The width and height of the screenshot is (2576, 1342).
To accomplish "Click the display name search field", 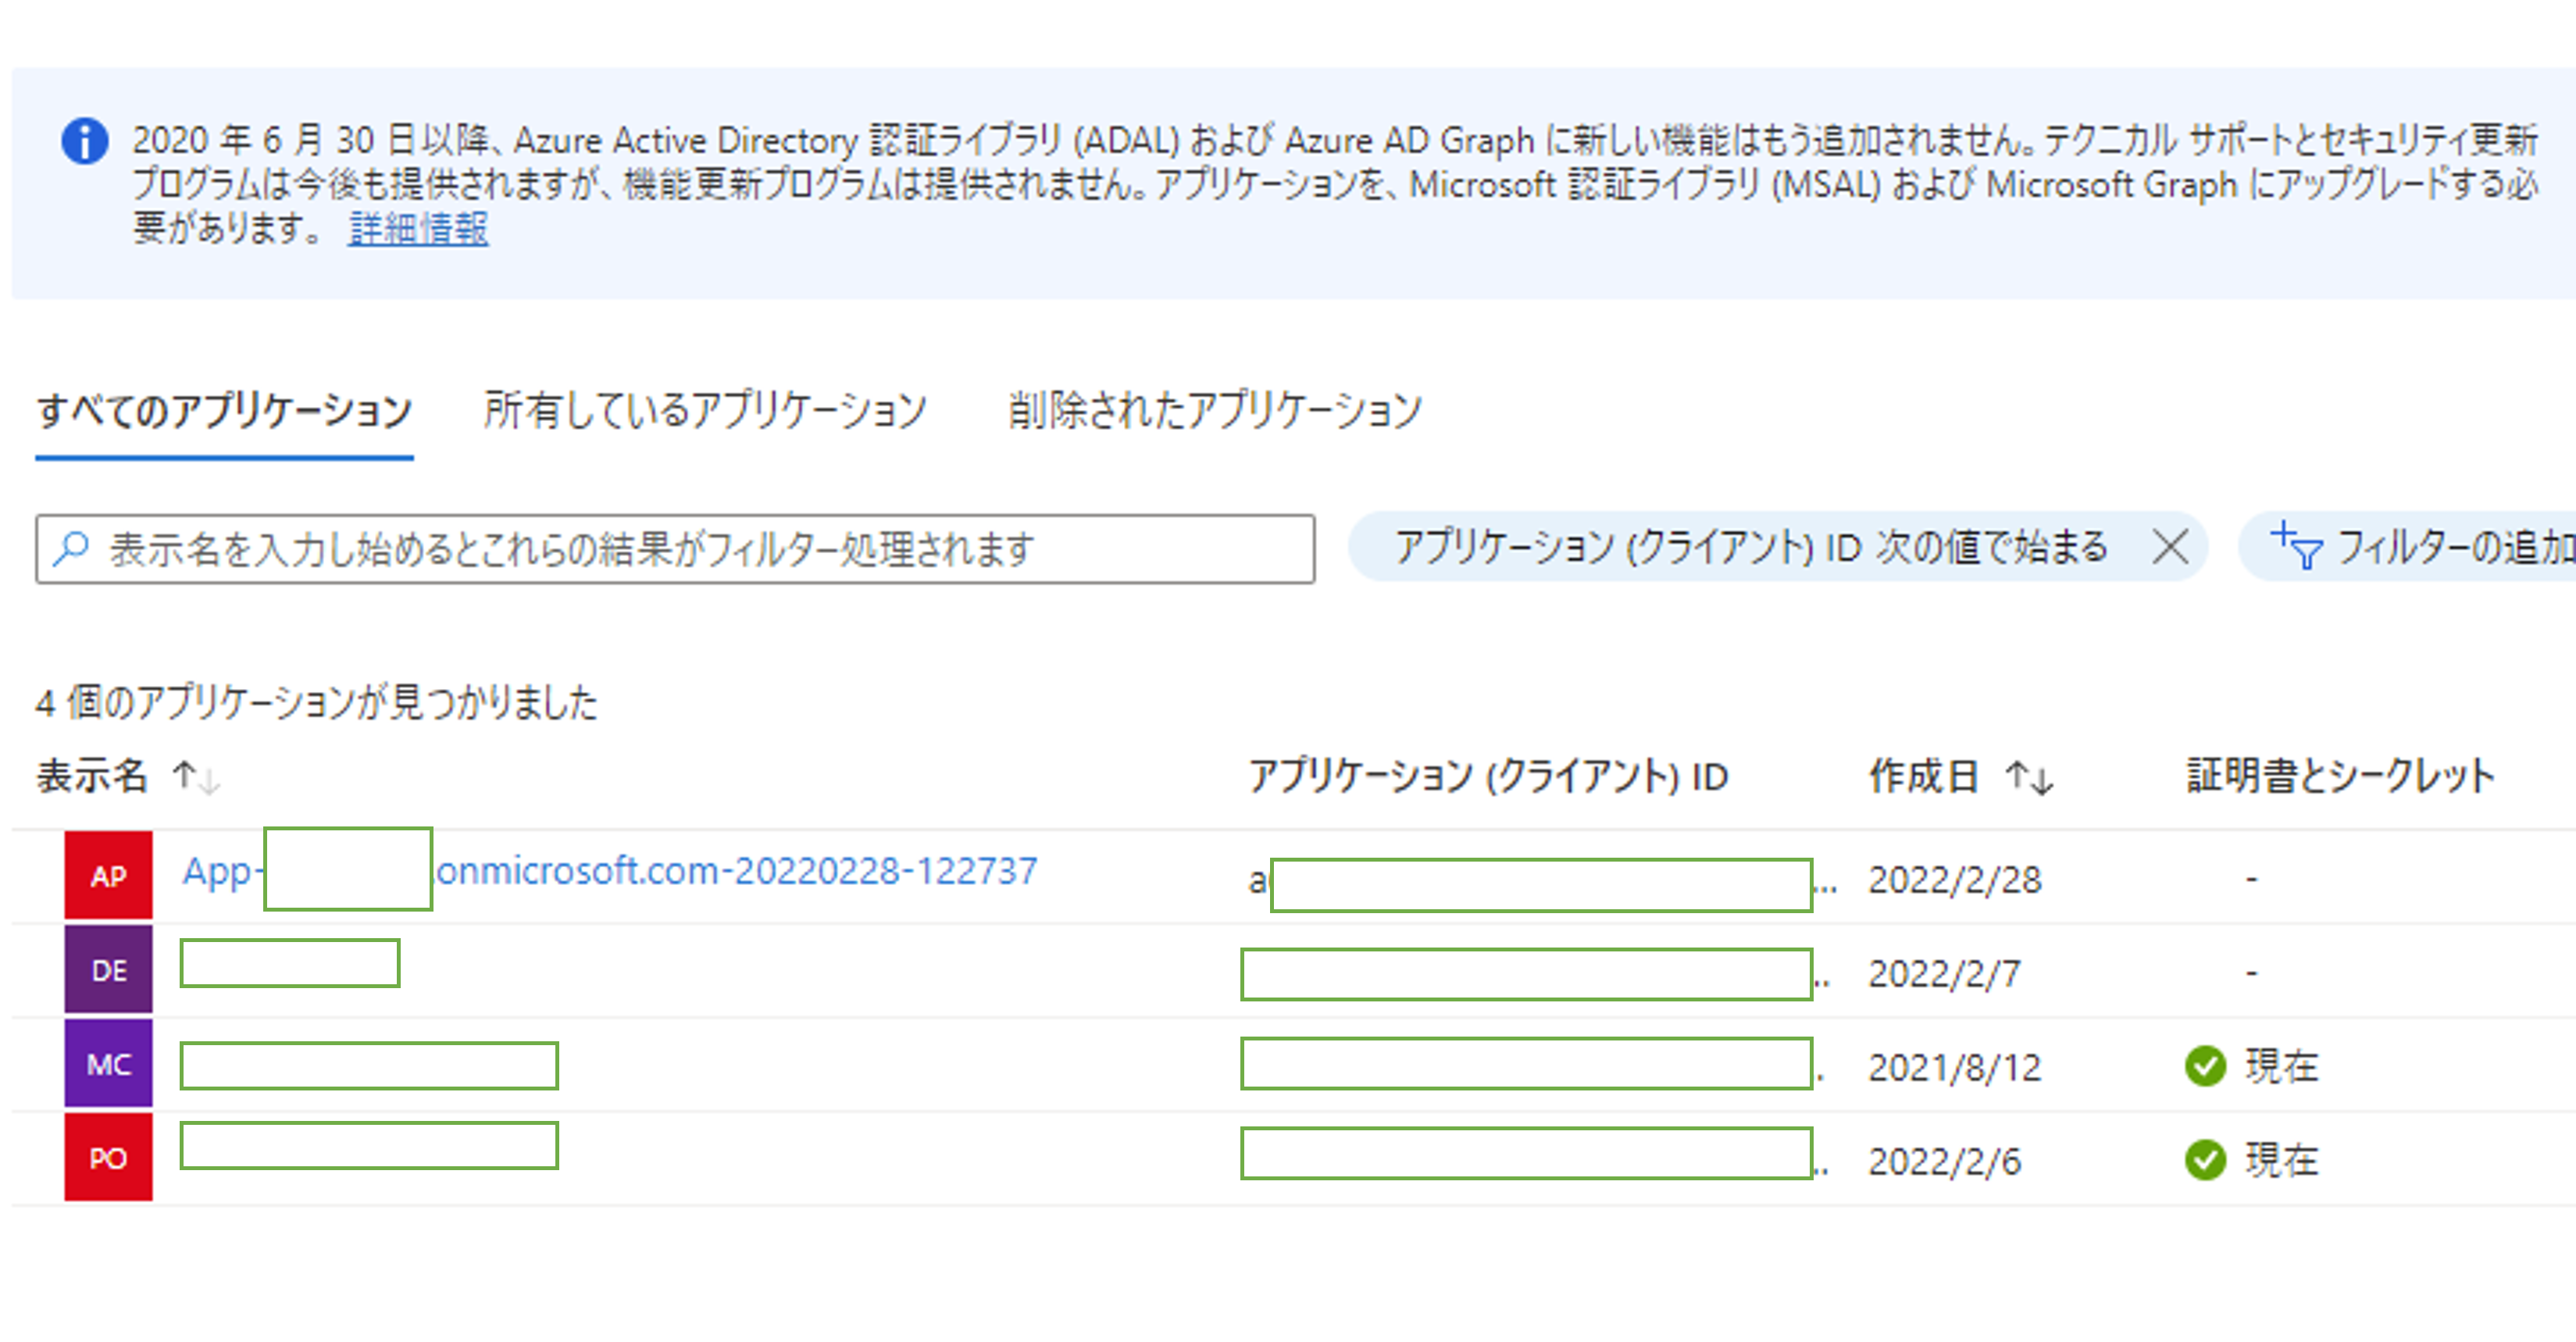I will [x=675, y=549].
